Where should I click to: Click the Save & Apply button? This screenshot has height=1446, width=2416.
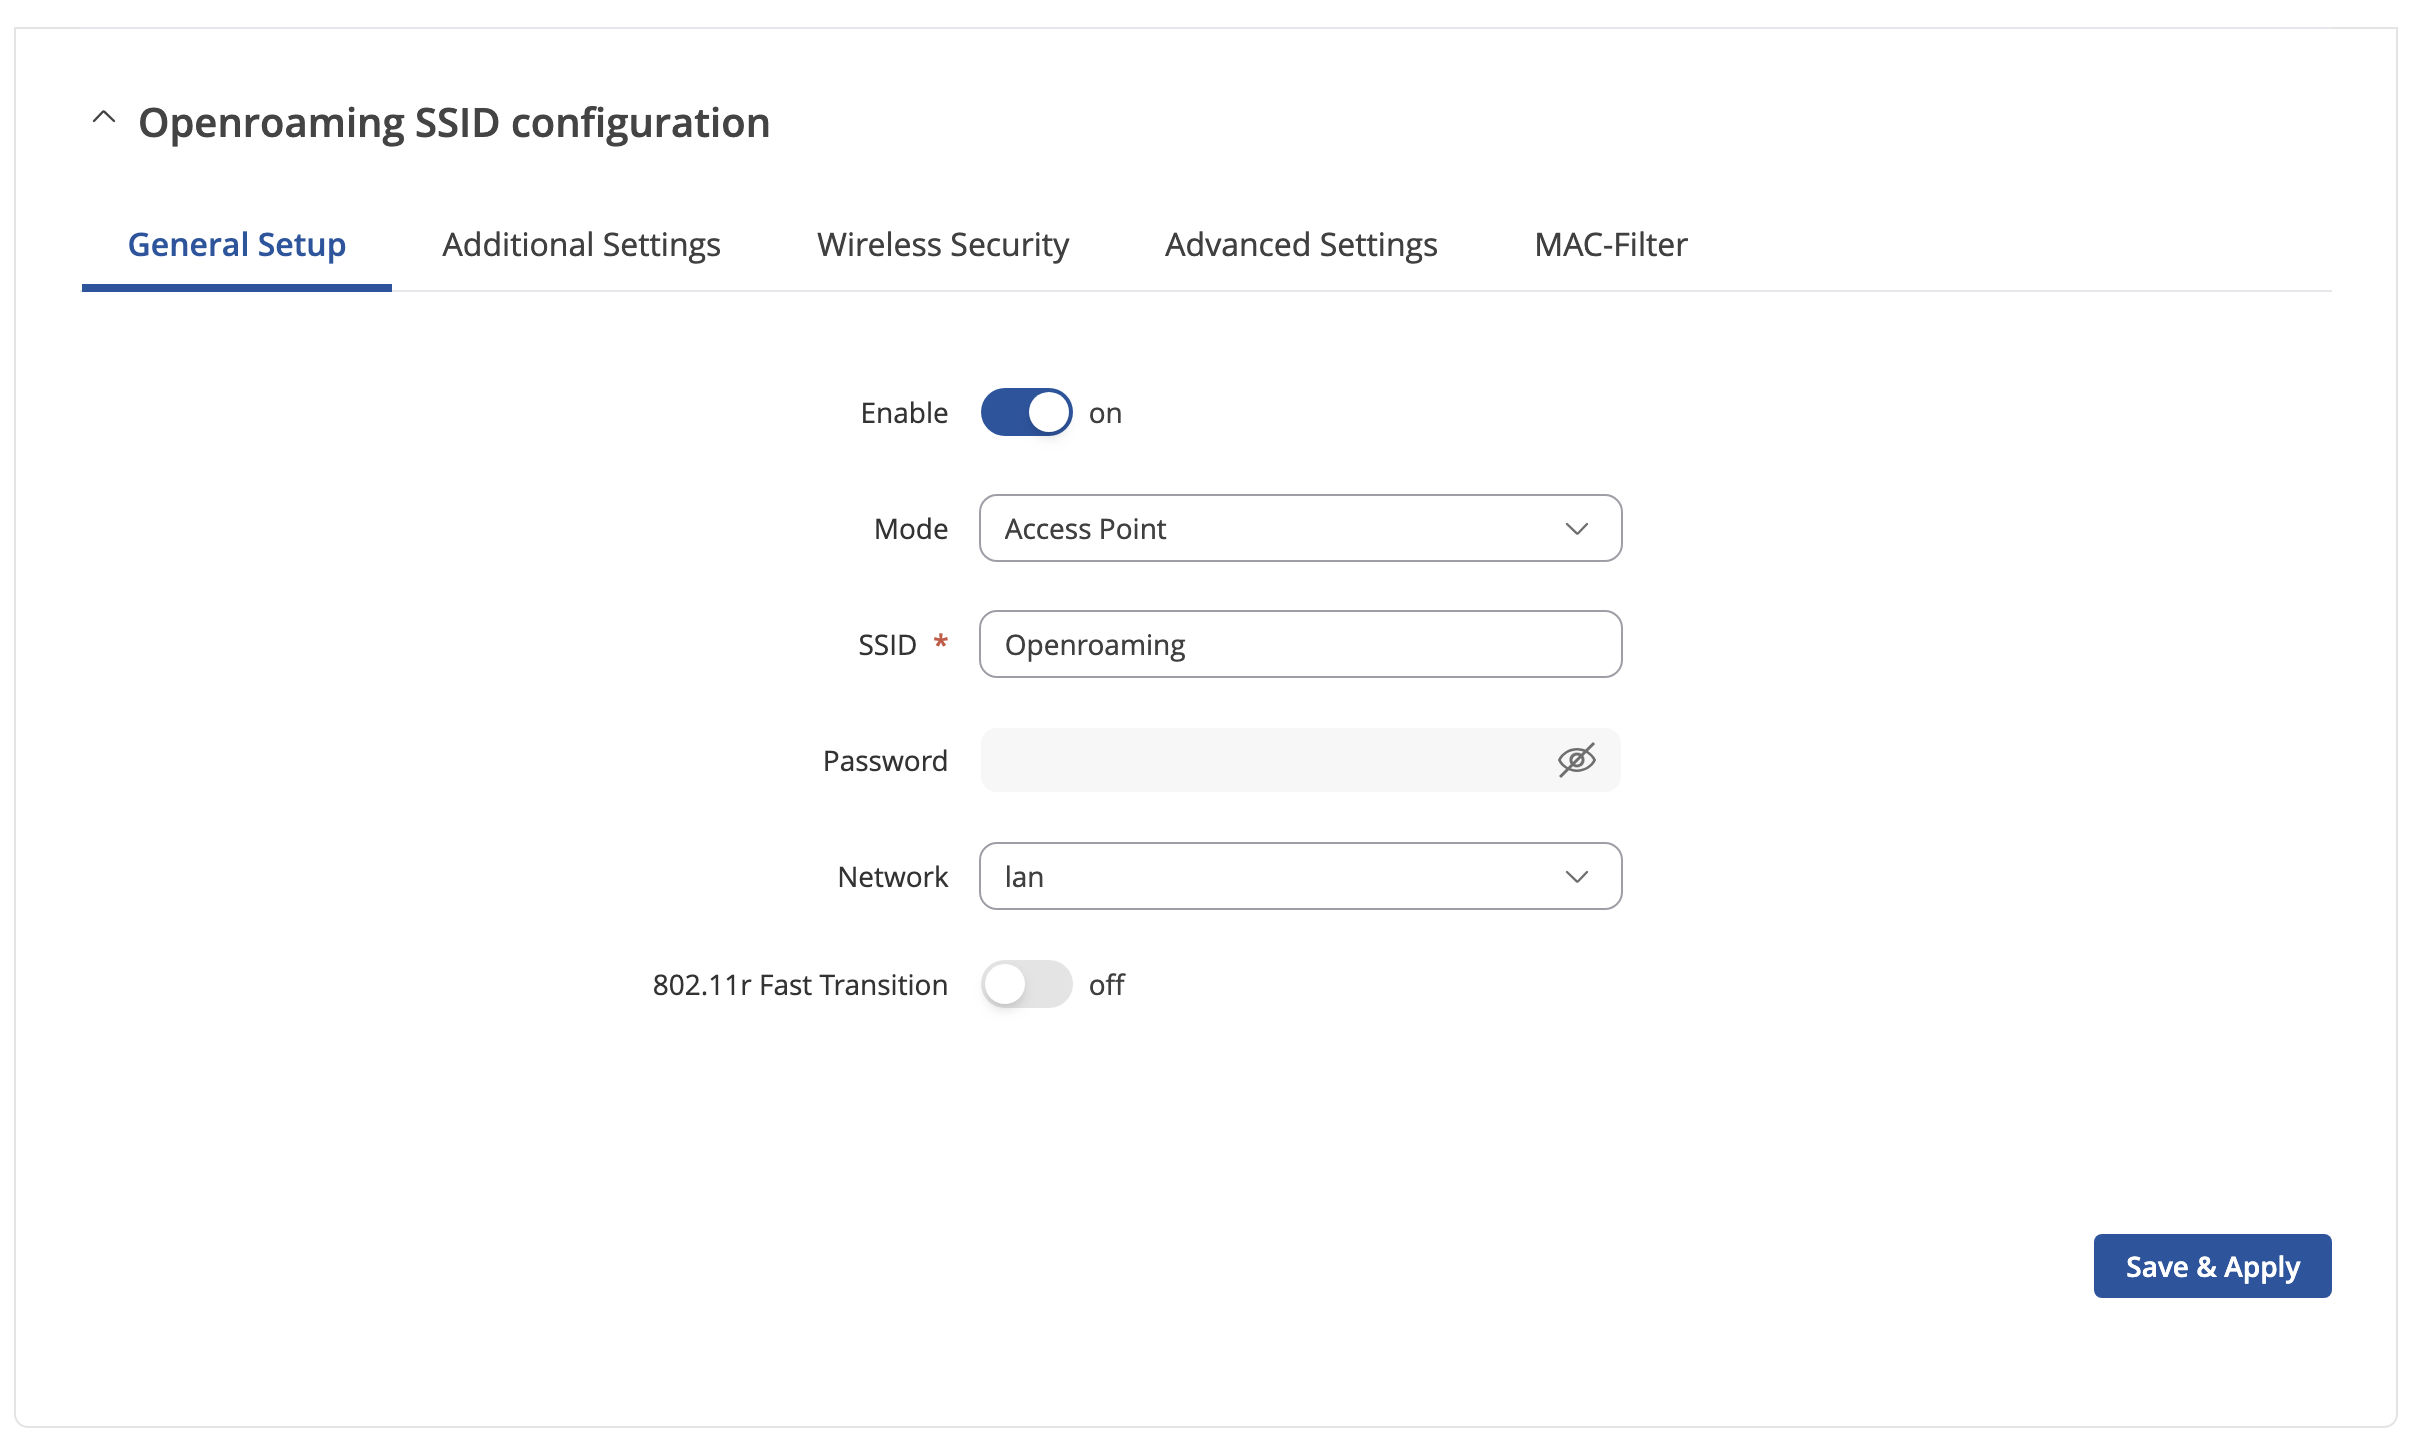coord(2212,1266)
